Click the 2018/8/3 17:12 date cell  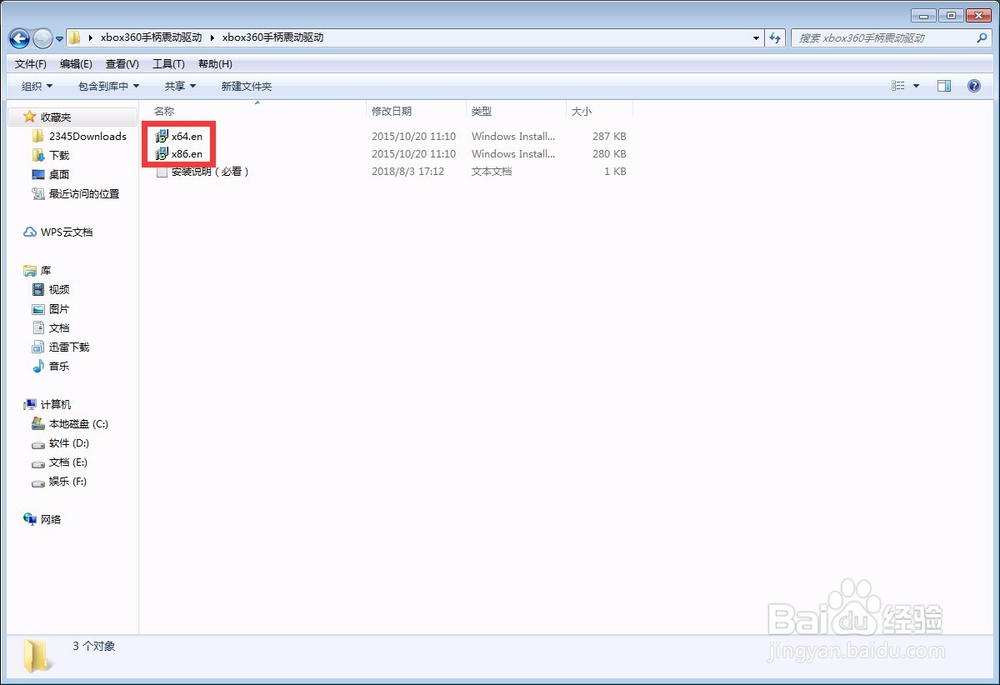coord(408,172)
